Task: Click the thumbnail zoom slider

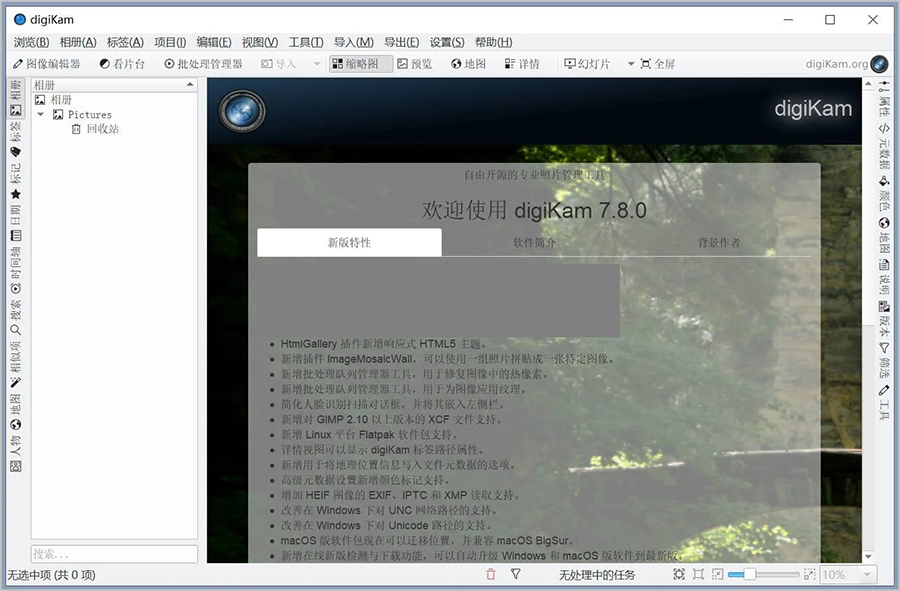Action: [764, 575]
